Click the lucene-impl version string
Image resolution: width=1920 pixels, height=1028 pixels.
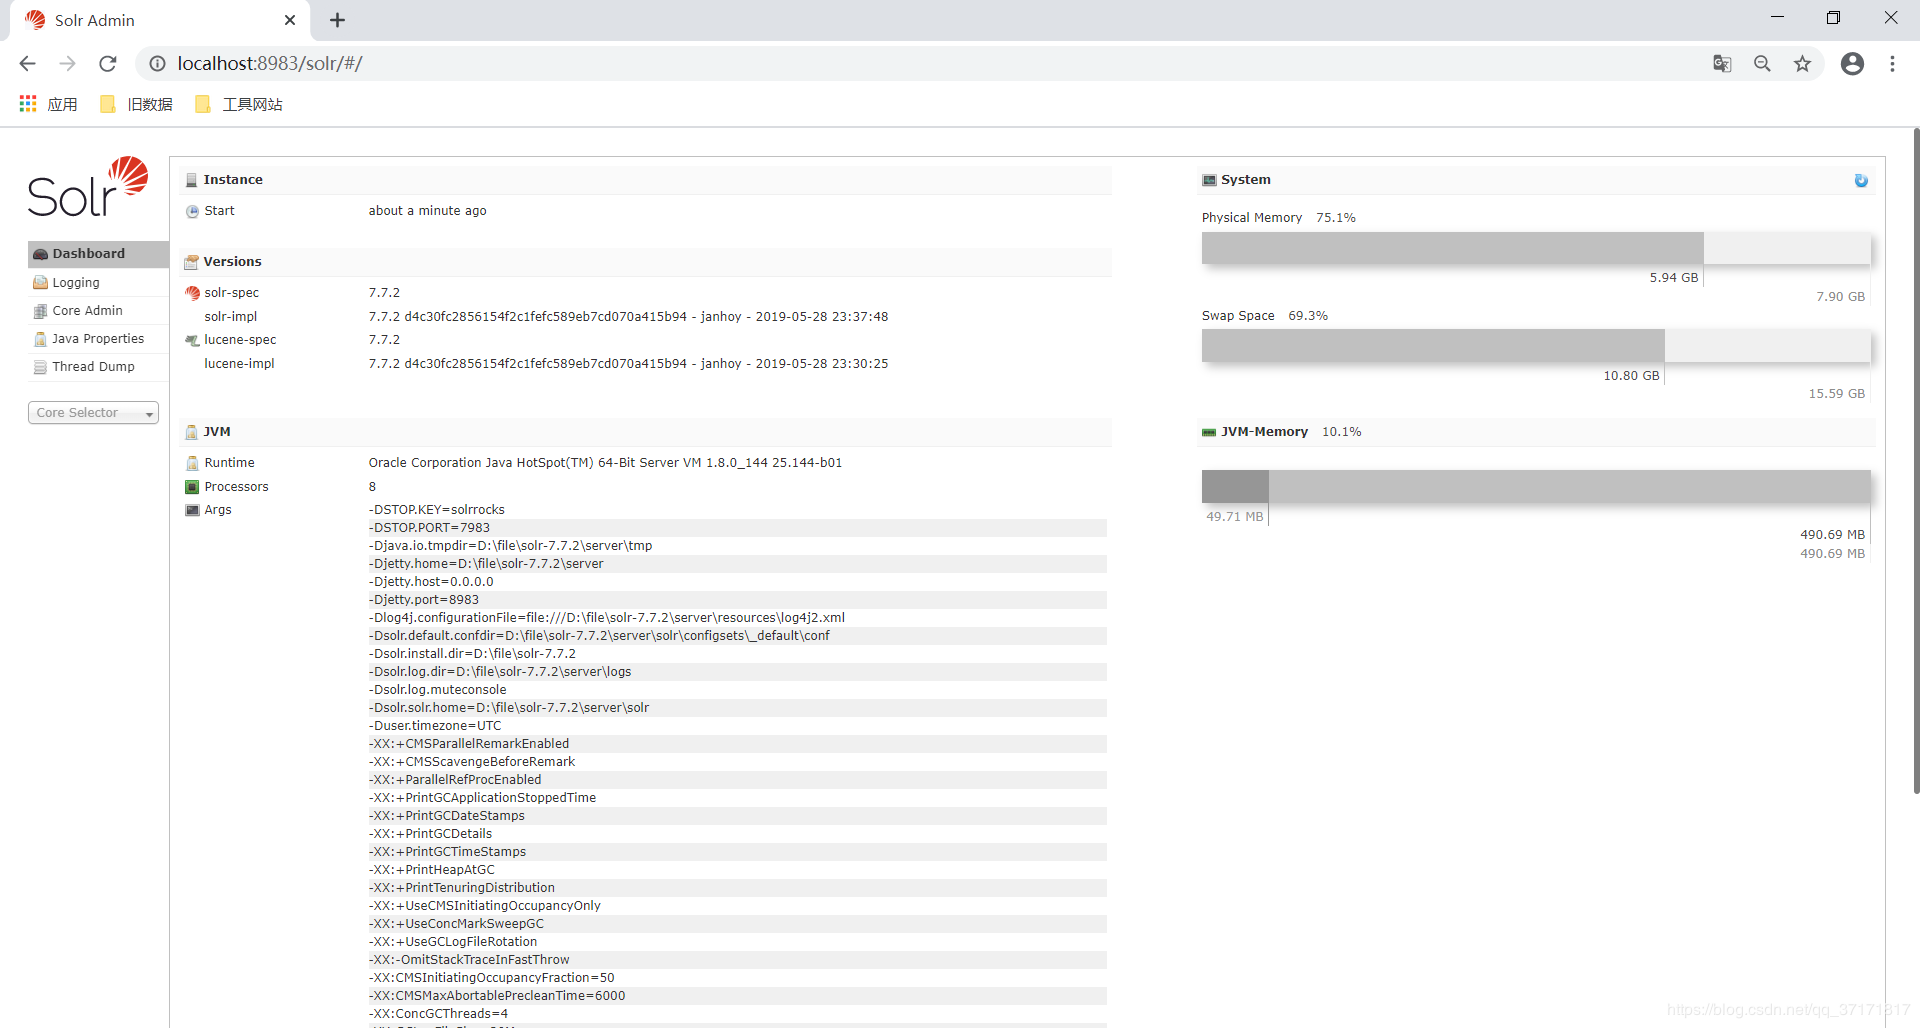628,364
